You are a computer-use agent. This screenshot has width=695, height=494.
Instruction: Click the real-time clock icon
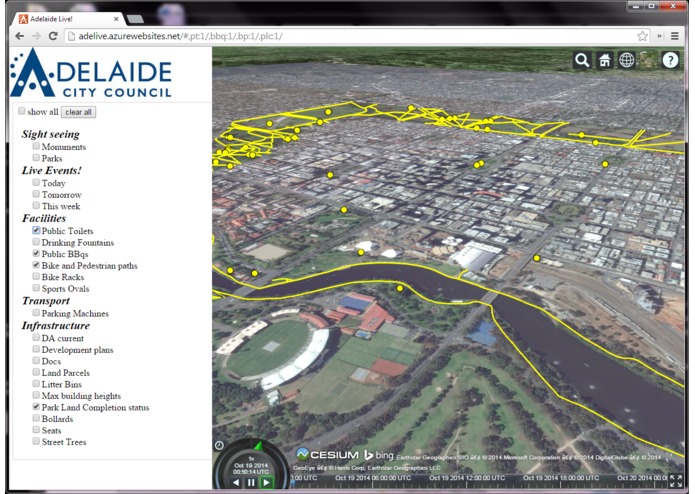pyautogui.click(x=219, y=446)
